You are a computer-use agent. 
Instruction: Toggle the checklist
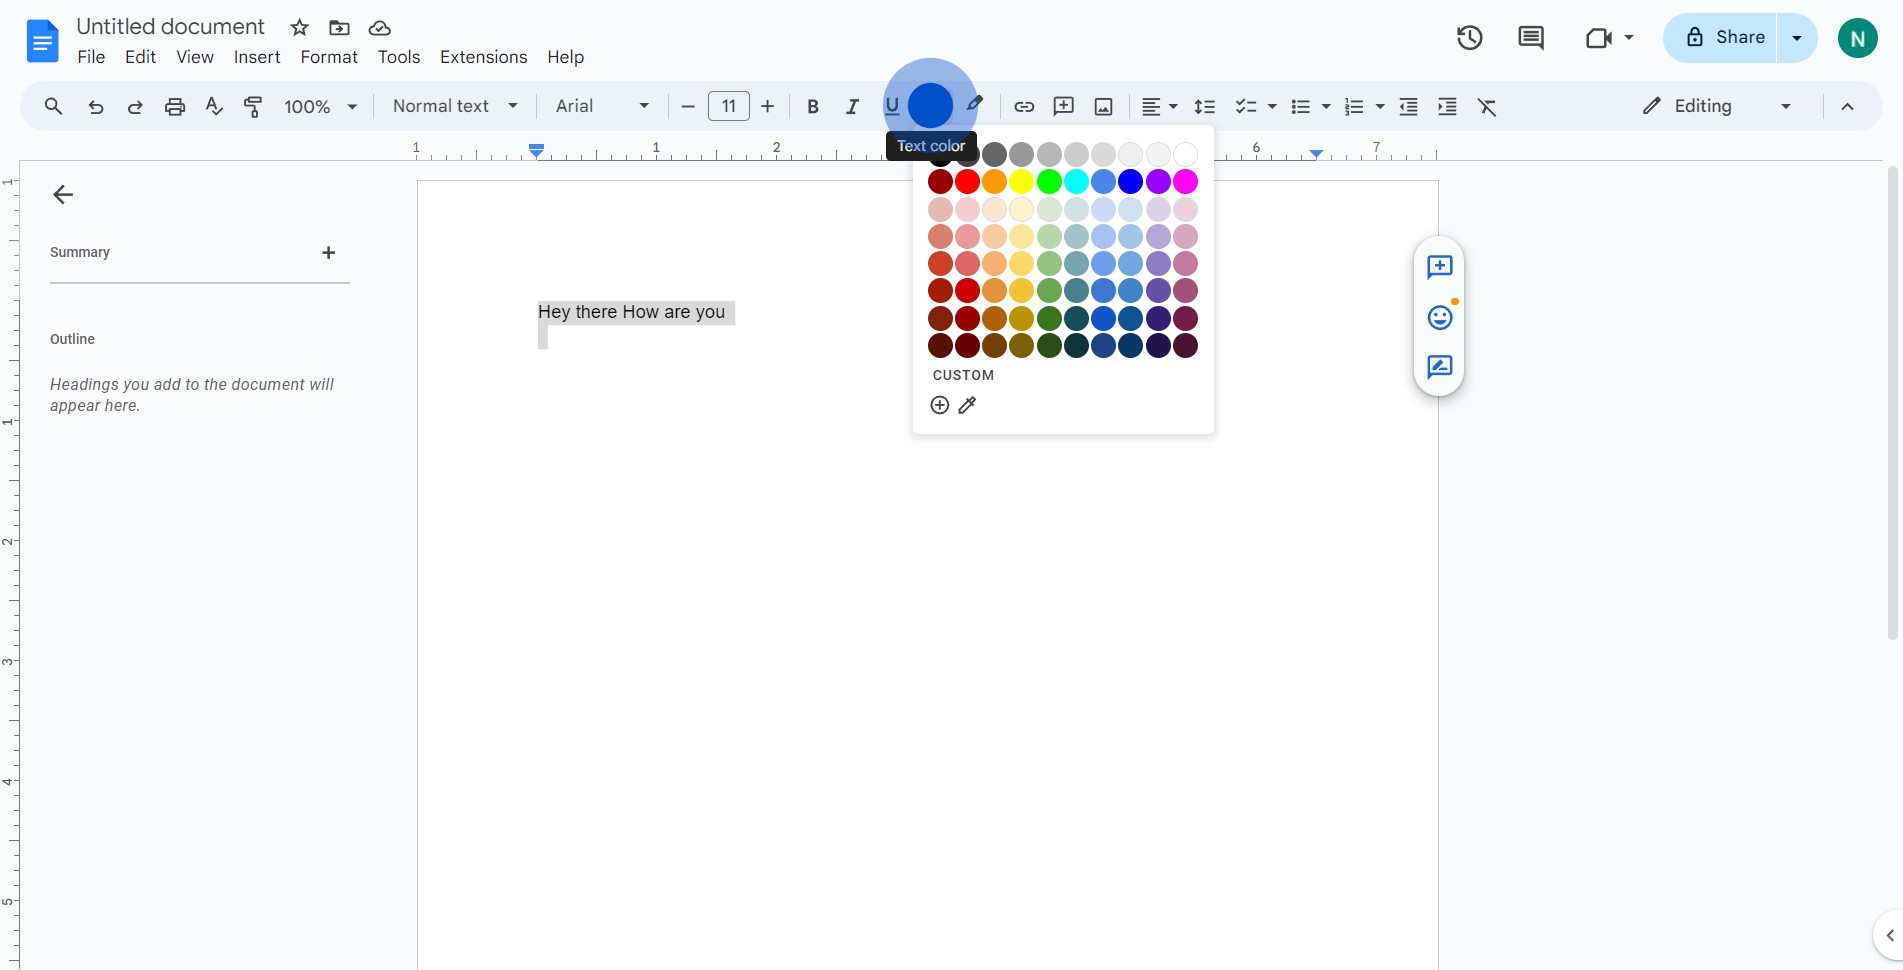[x=1246, y=106]
